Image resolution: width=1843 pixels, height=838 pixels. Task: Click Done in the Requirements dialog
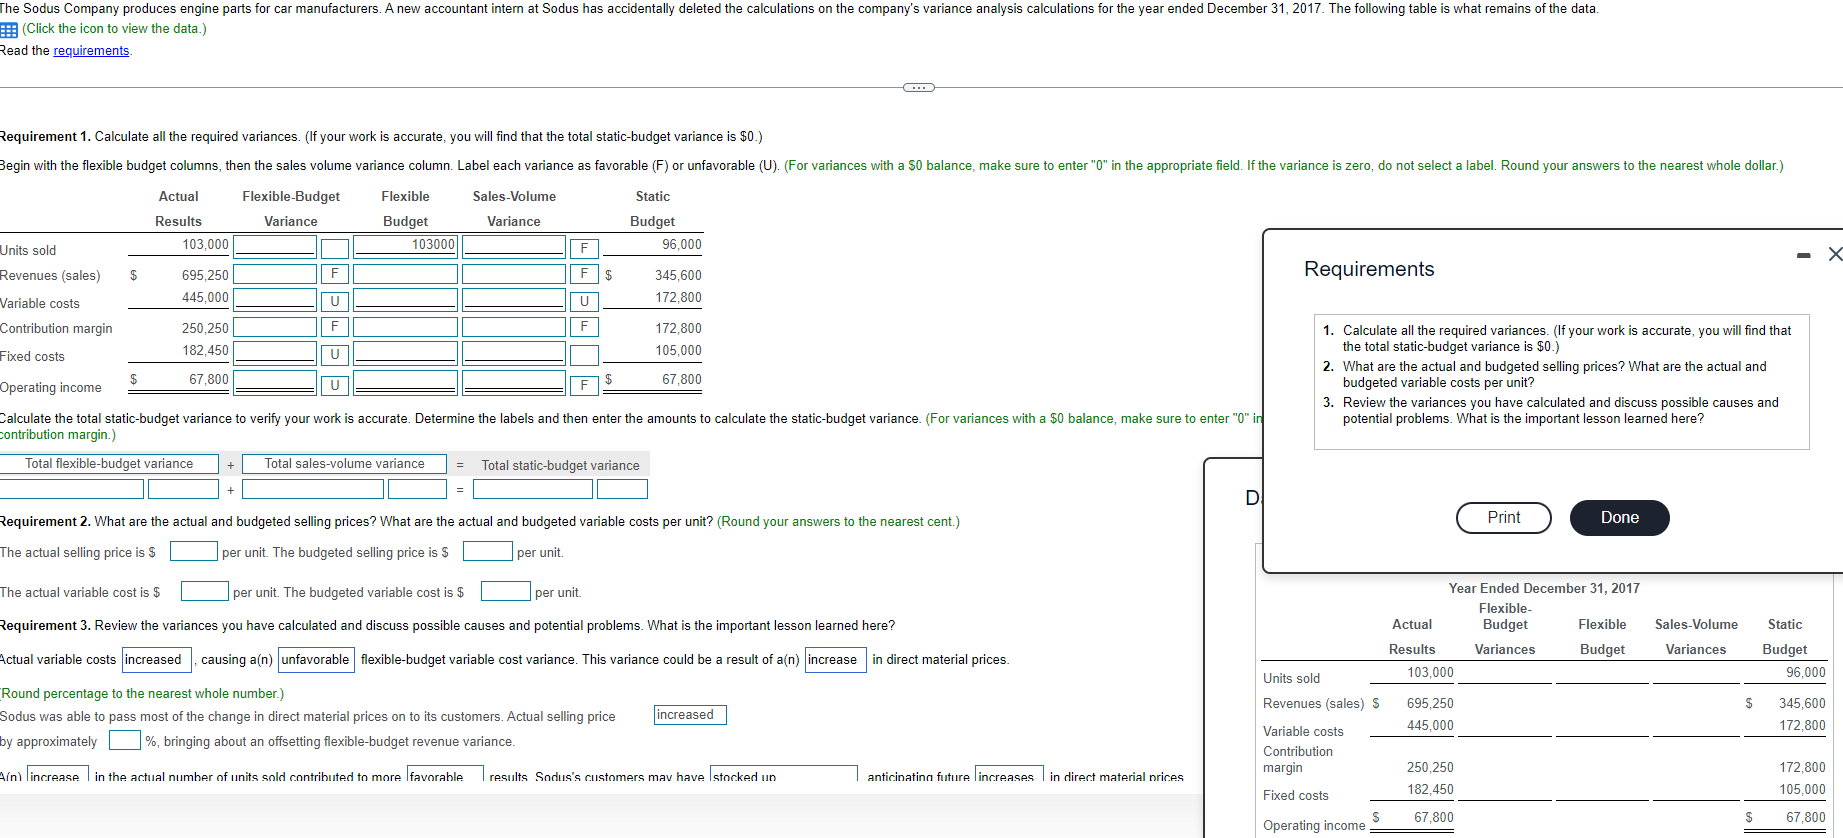[1619, 518]
